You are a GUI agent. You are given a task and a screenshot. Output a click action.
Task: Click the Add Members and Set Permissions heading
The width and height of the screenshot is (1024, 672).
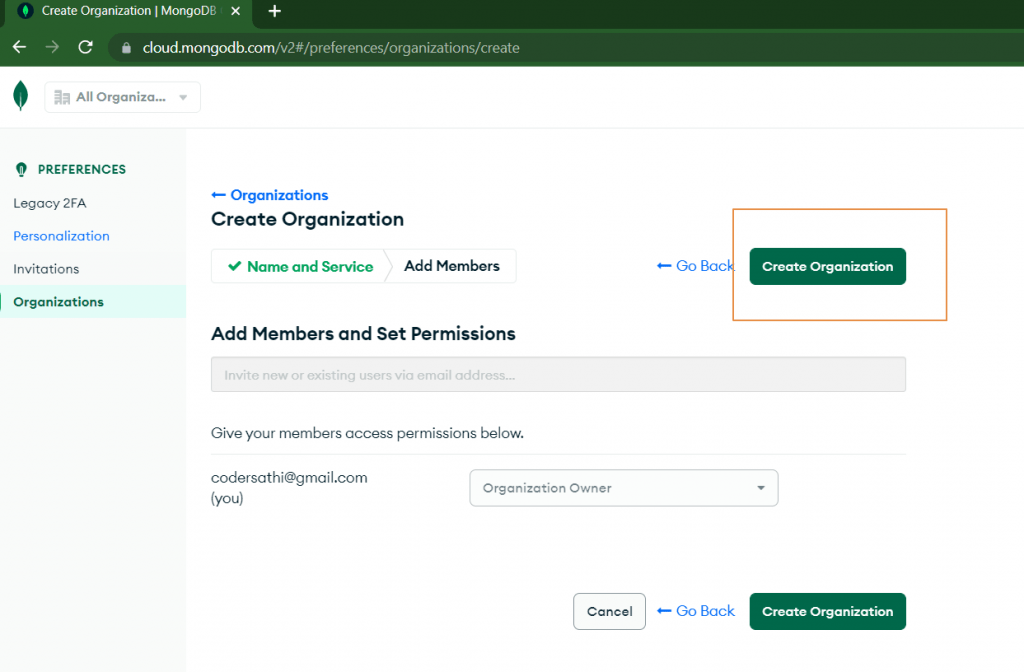point(363,334)
